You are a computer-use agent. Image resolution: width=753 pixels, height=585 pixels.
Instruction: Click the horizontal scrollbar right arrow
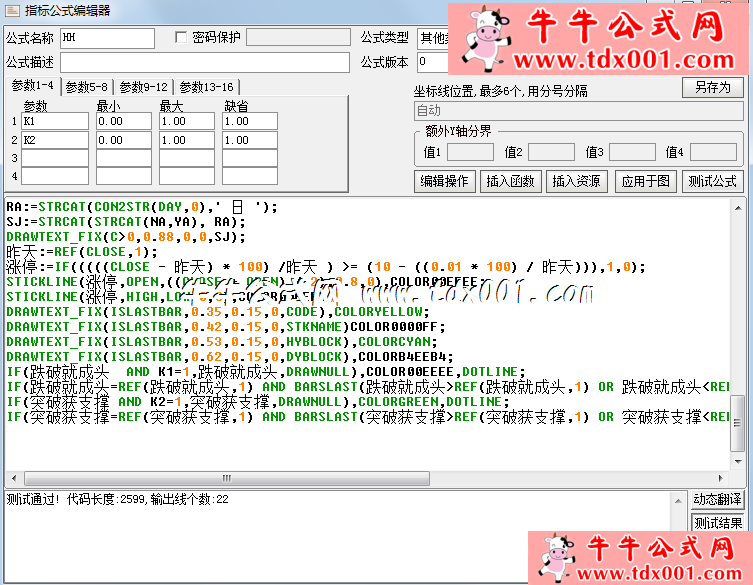click(x=720, y=478)
